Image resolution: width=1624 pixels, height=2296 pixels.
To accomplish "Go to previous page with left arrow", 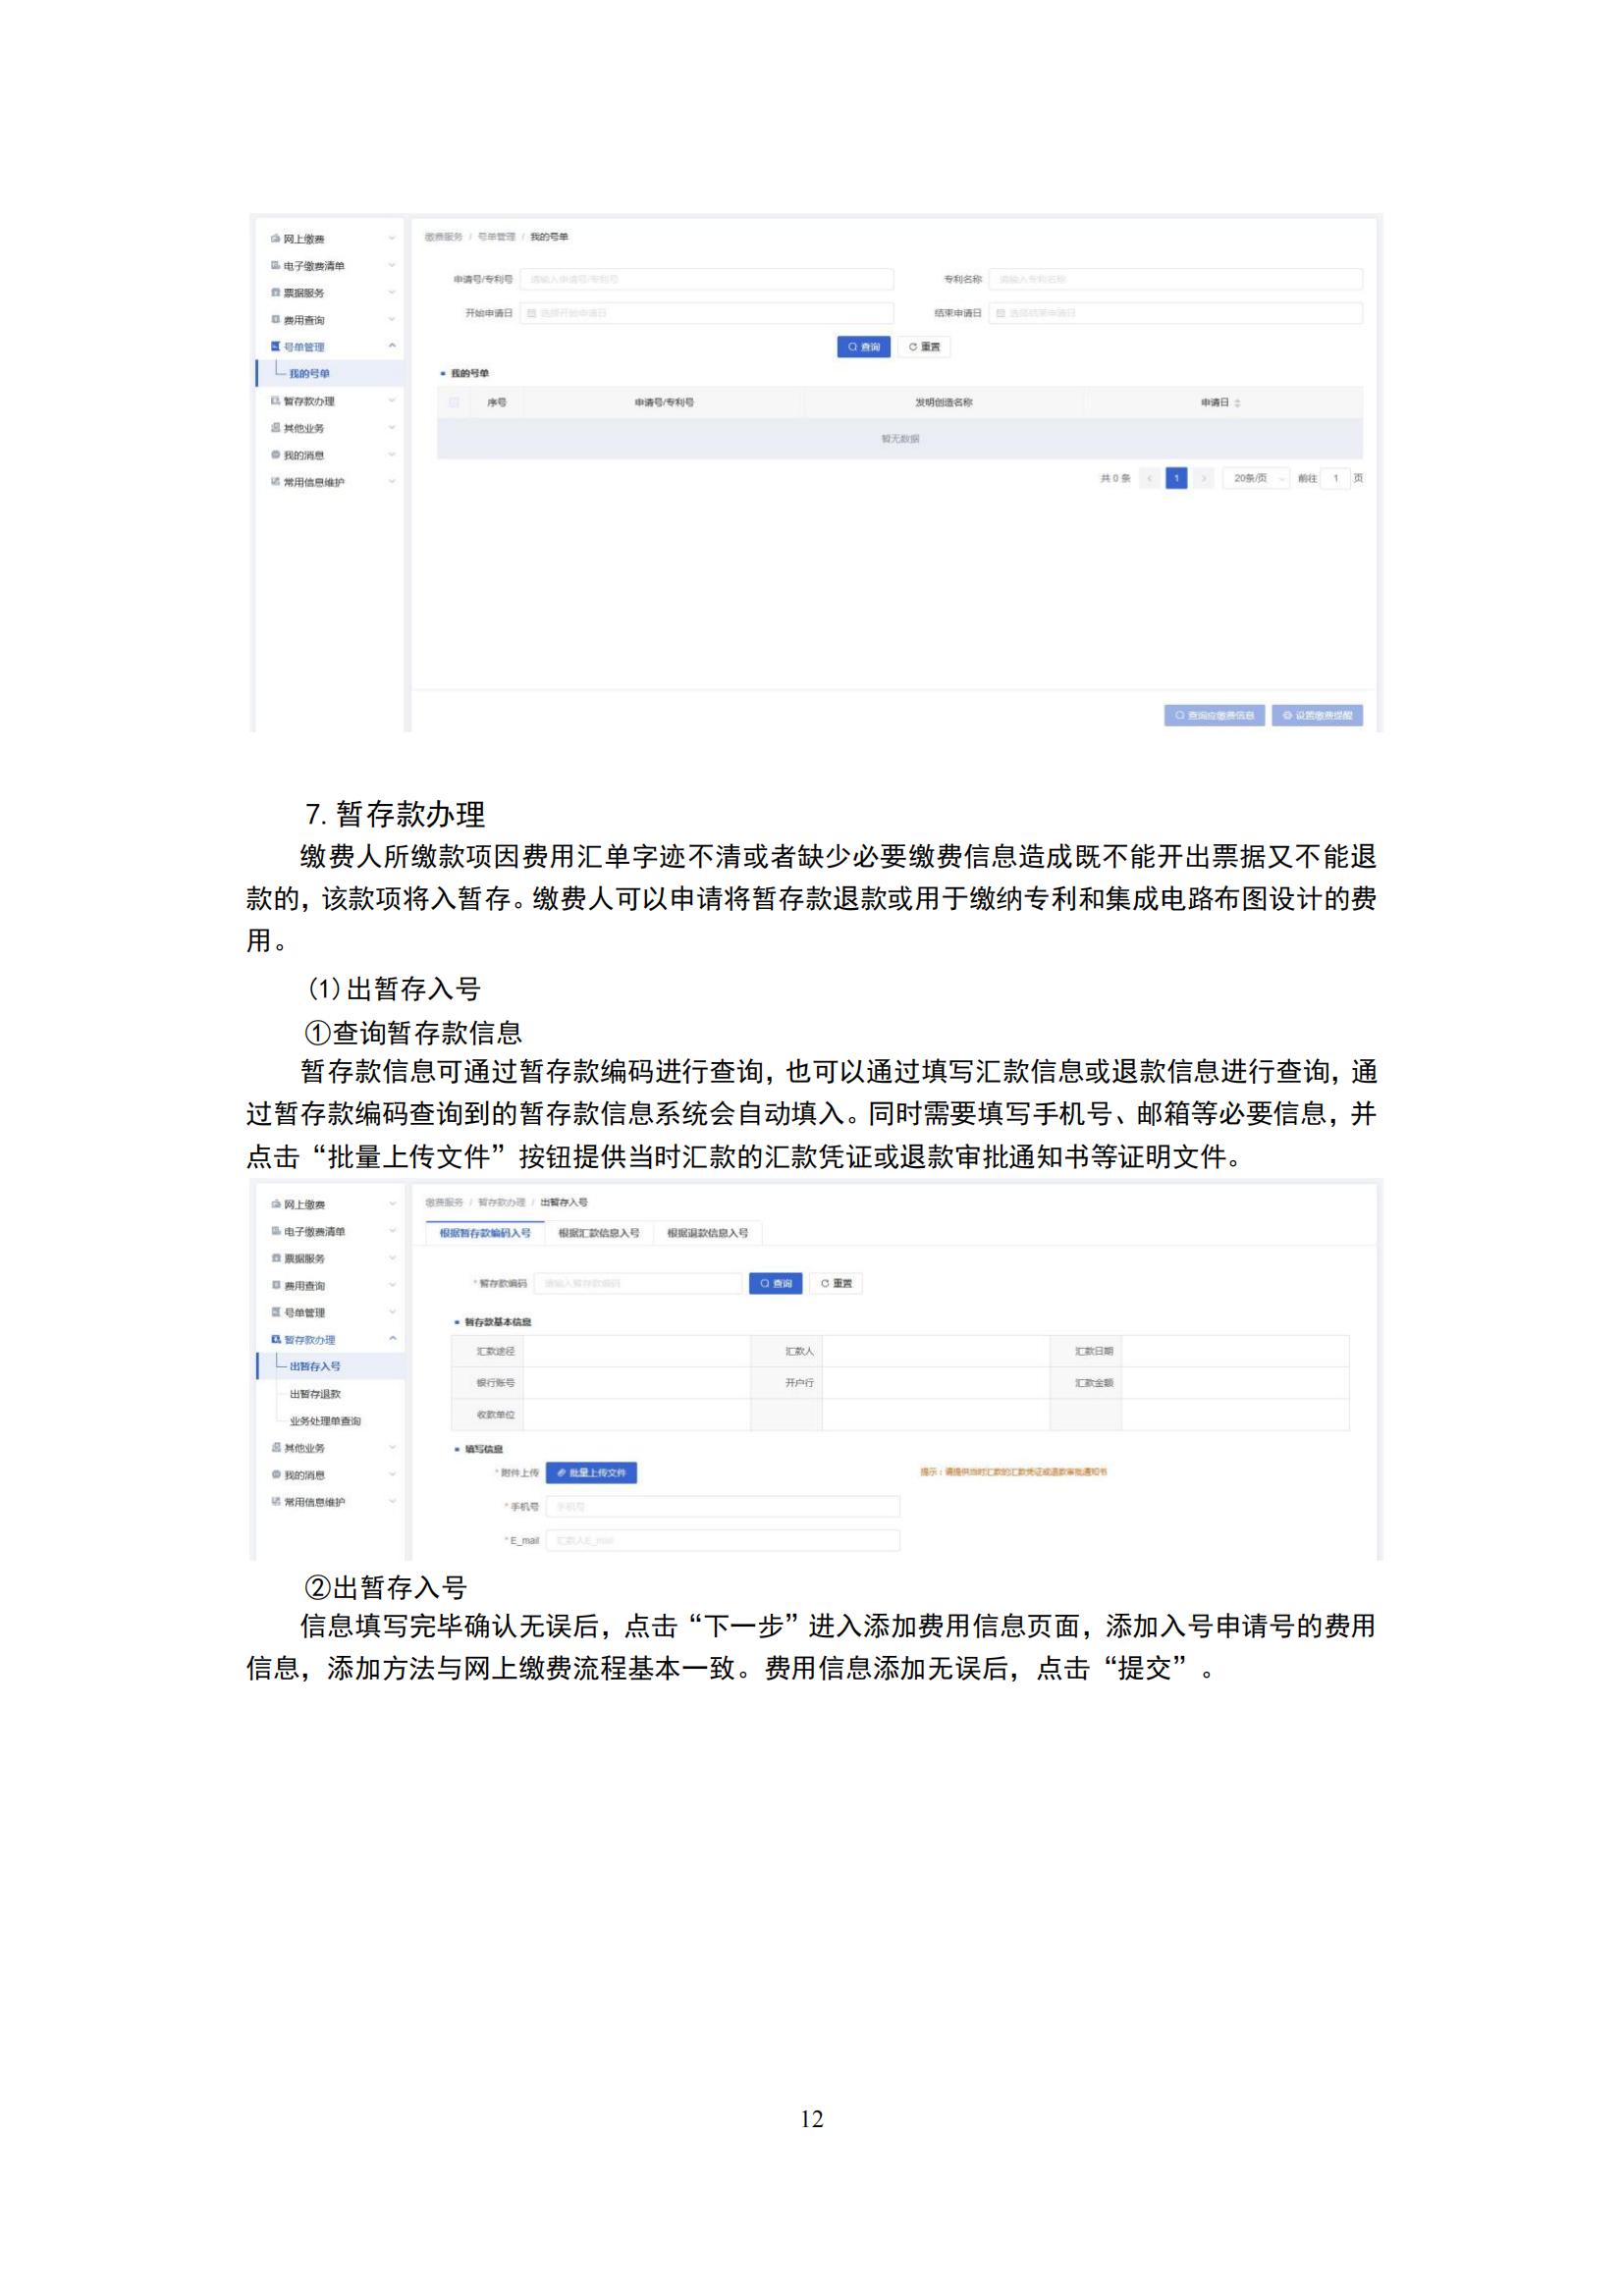I will coord(1150,479).
